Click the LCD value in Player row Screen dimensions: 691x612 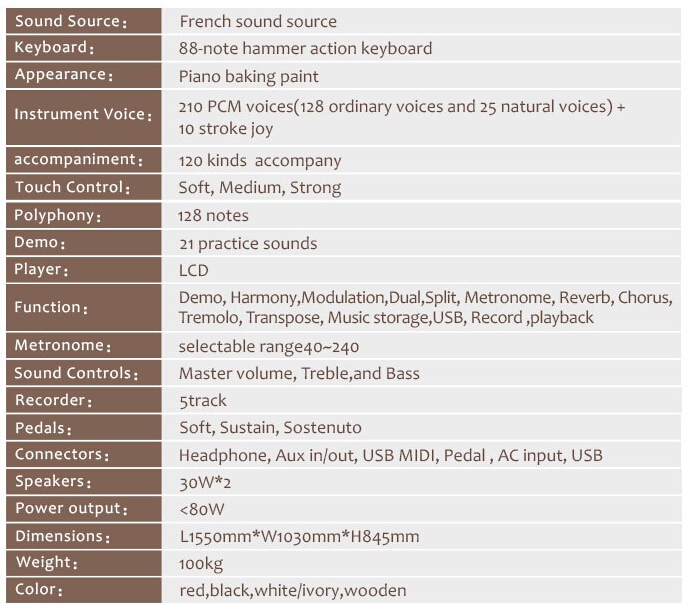[x=194, y=270]
